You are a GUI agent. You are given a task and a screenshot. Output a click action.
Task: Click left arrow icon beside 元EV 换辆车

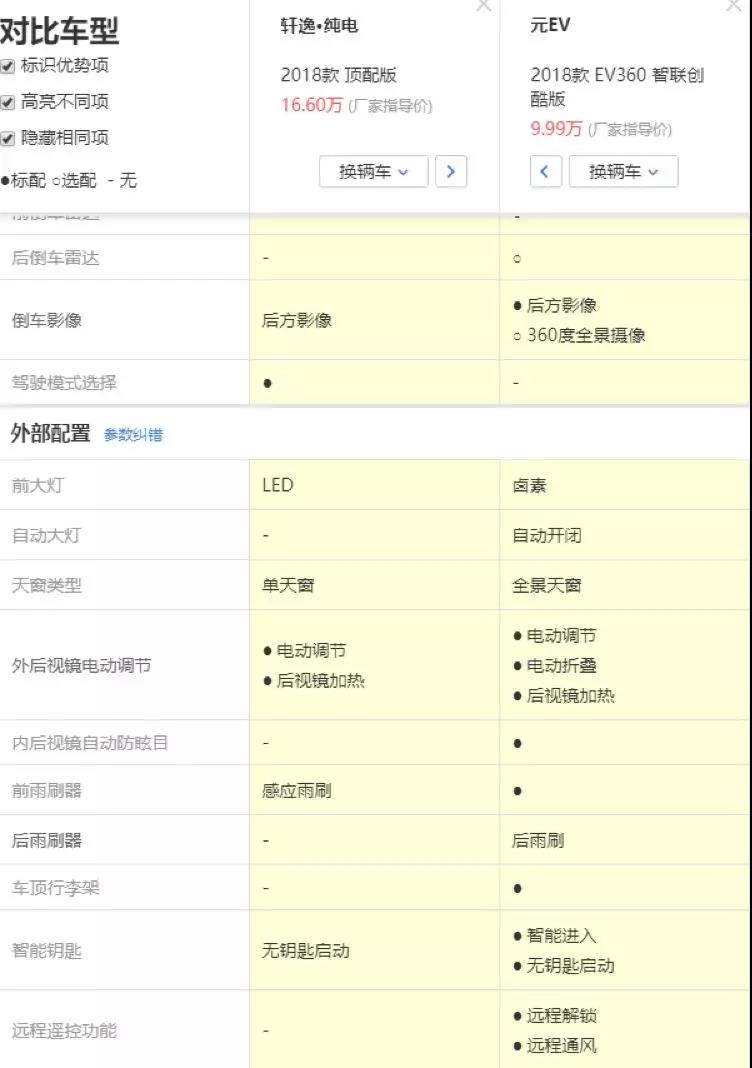[545, 171]
